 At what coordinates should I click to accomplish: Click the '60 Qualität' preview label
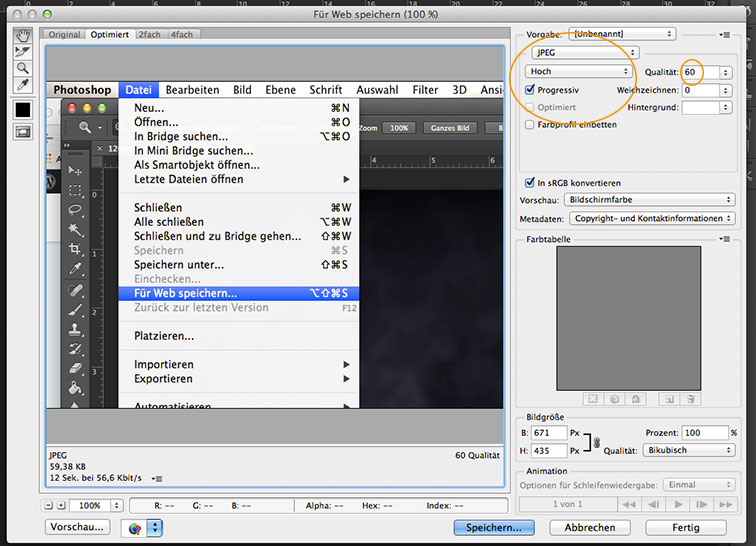[x=477, y=455]
